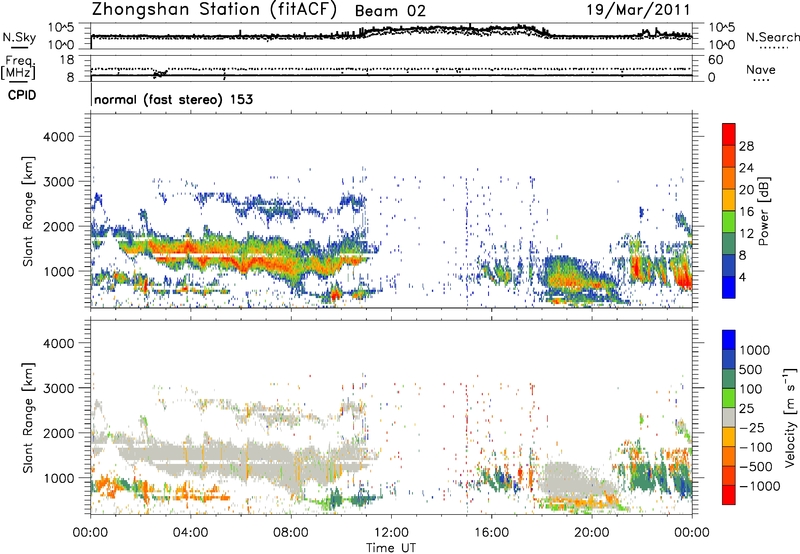The width and height of the screenshot is (800, 554).
Task: Click the 'N.Sky' legend label
Action: [19, 37]
